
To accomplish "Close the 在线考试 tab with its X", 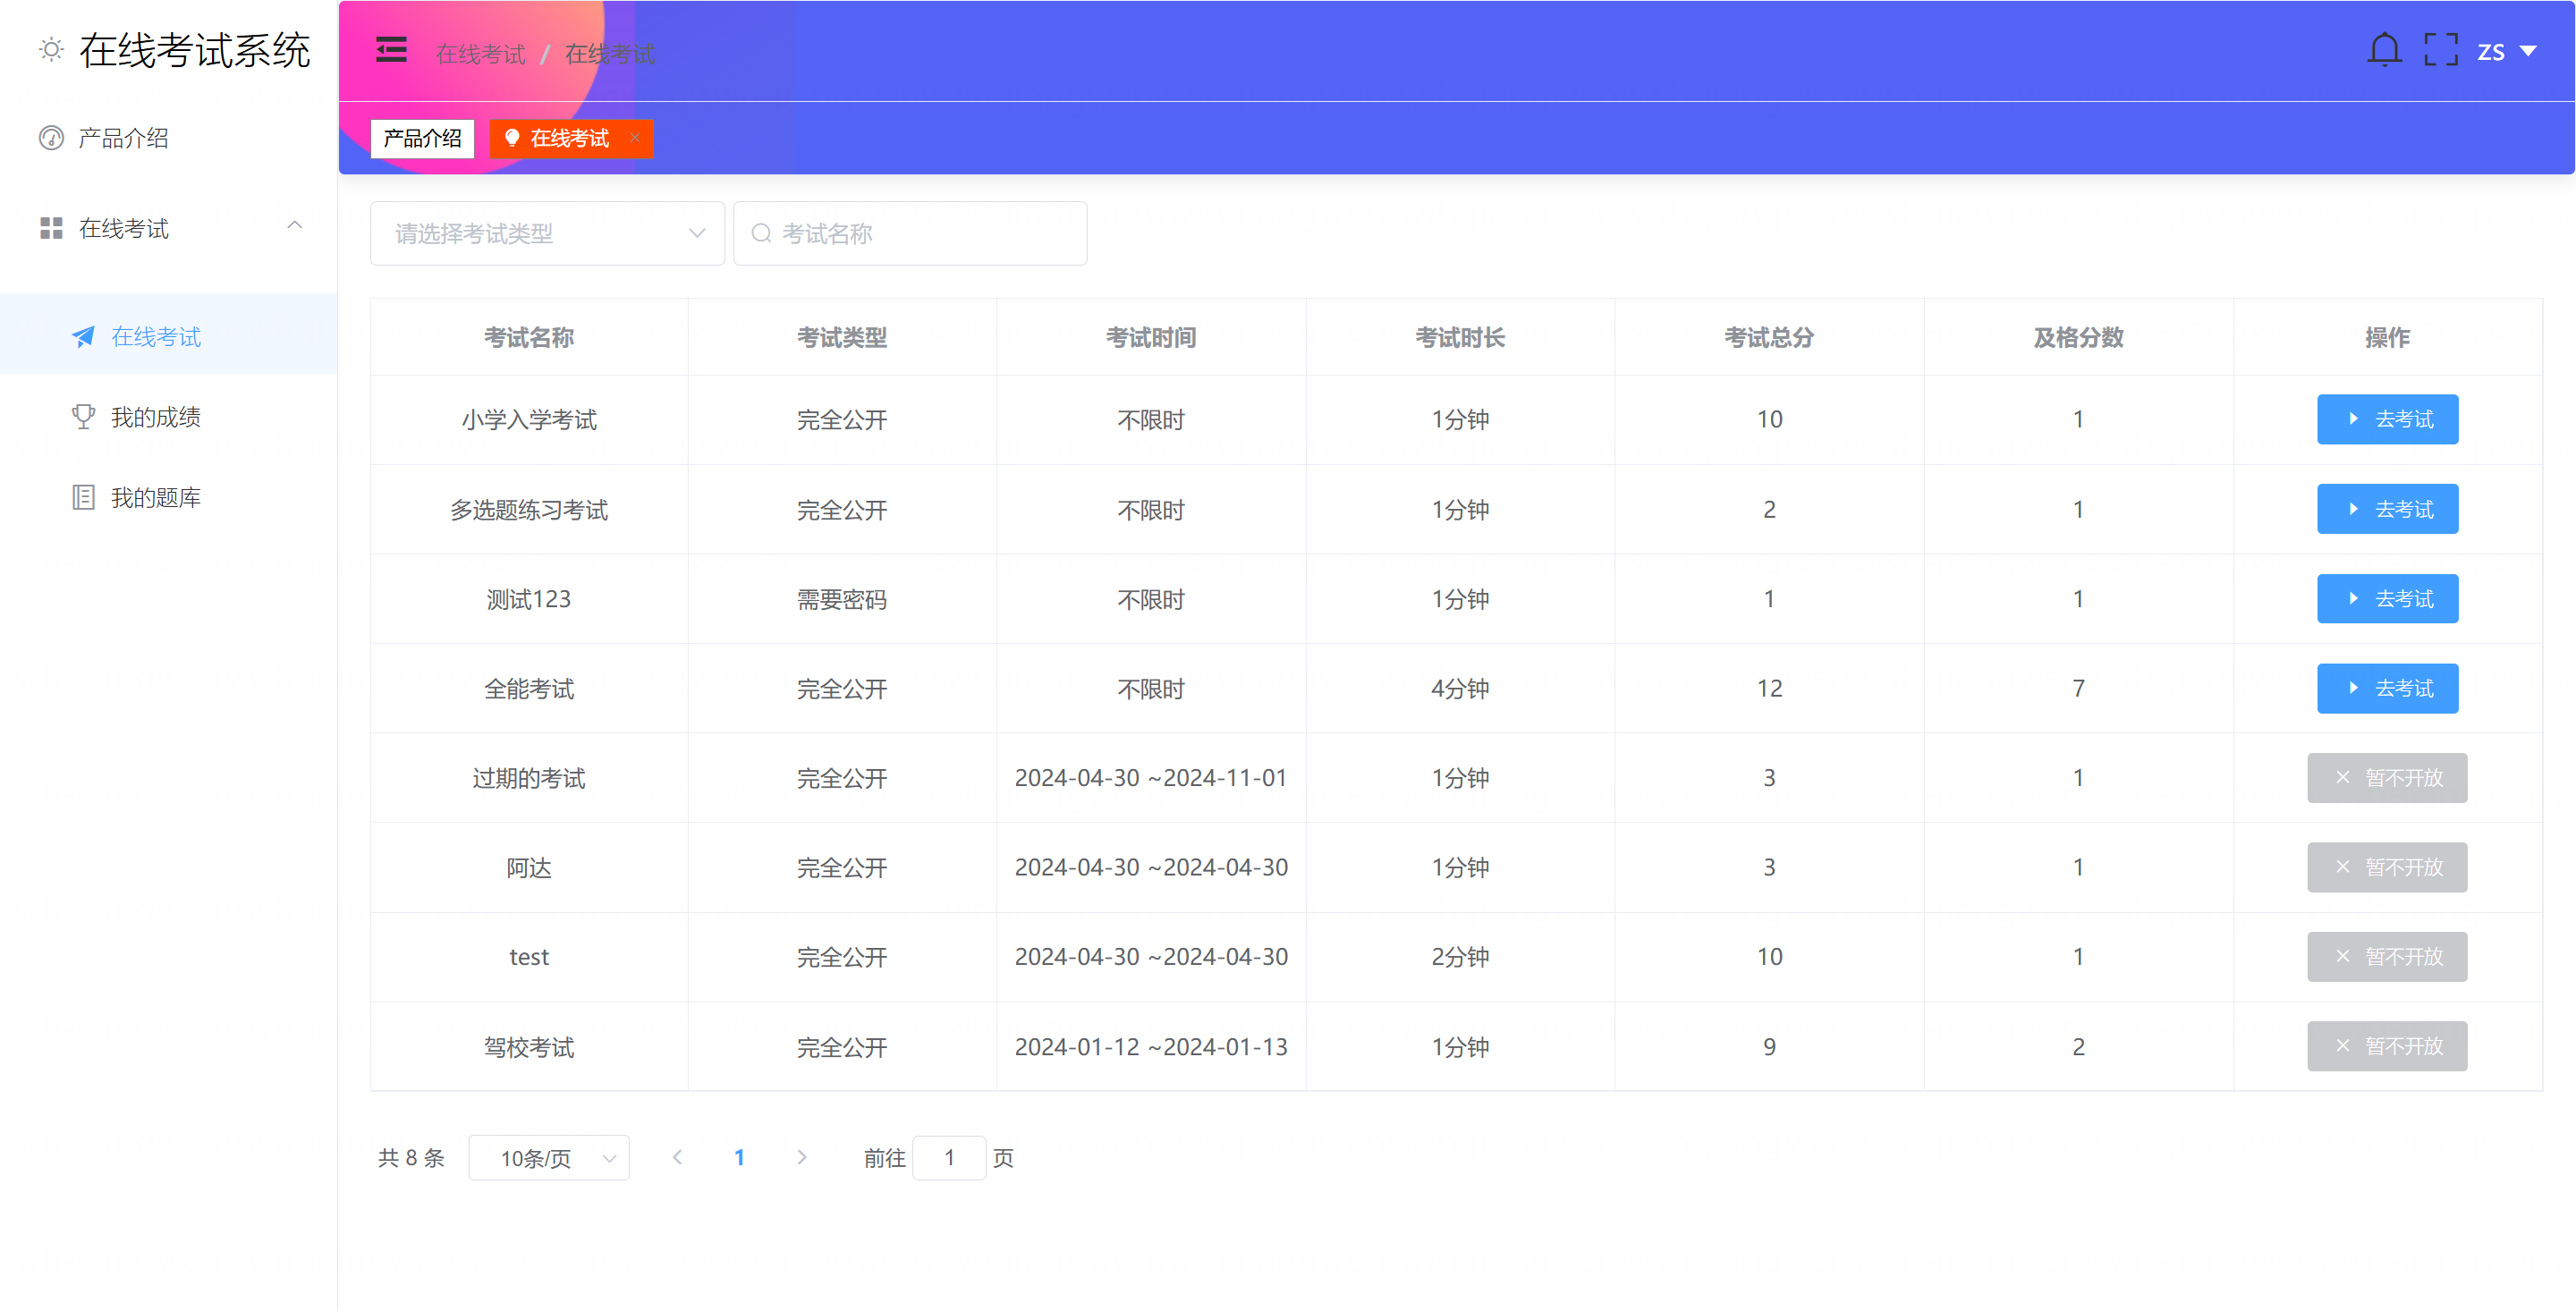I will tap(634, 138).
